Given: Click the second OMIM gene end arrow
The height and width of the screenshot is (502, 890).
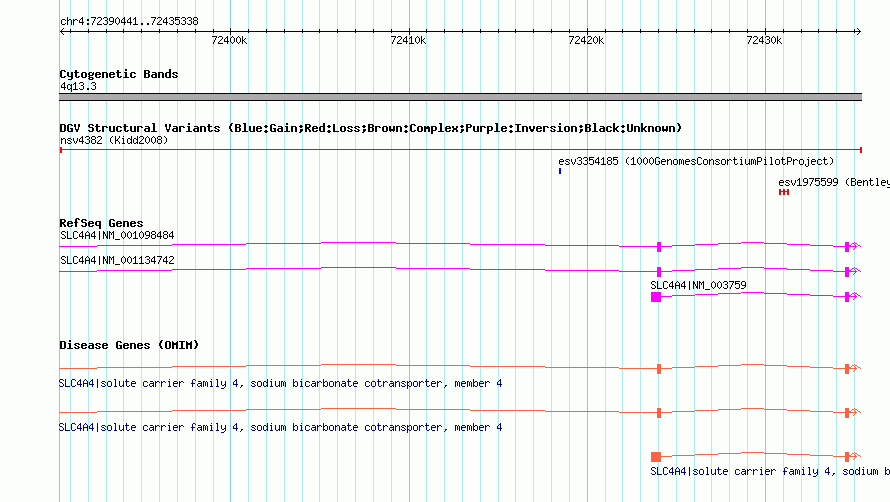Looking at the screenshot, I should click(856, 412).
